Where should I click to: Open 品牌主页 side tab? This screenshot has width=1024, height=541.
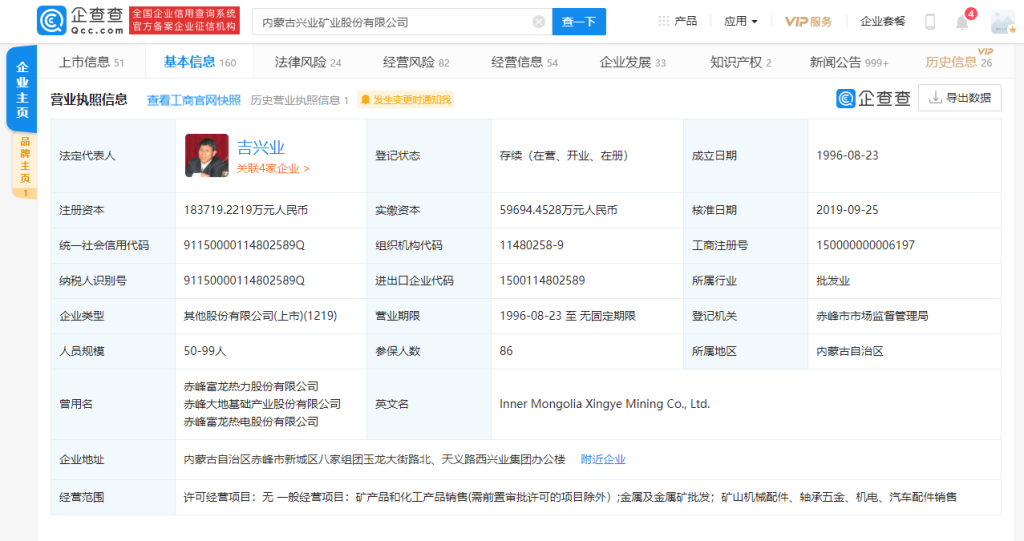pyautogui.click(x=25, y=165)
